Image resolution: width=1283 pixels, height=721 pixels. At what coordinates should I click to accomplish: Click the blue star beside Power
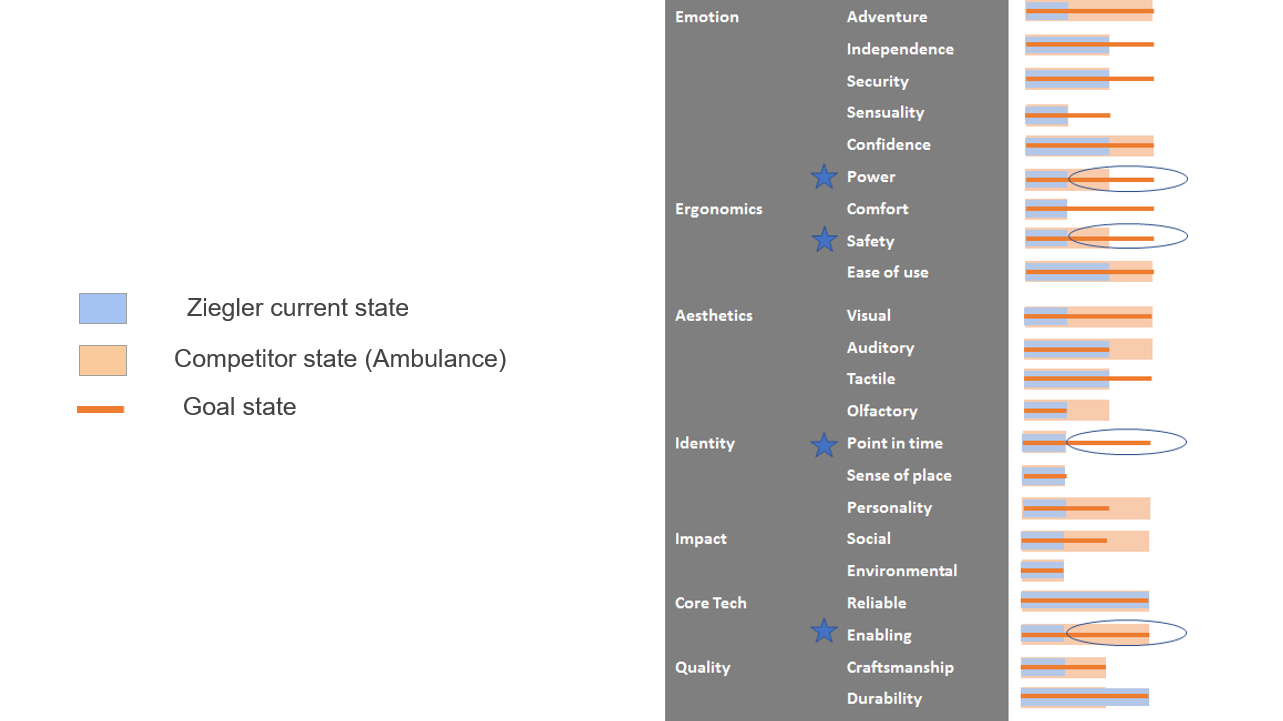click(824, 177)
